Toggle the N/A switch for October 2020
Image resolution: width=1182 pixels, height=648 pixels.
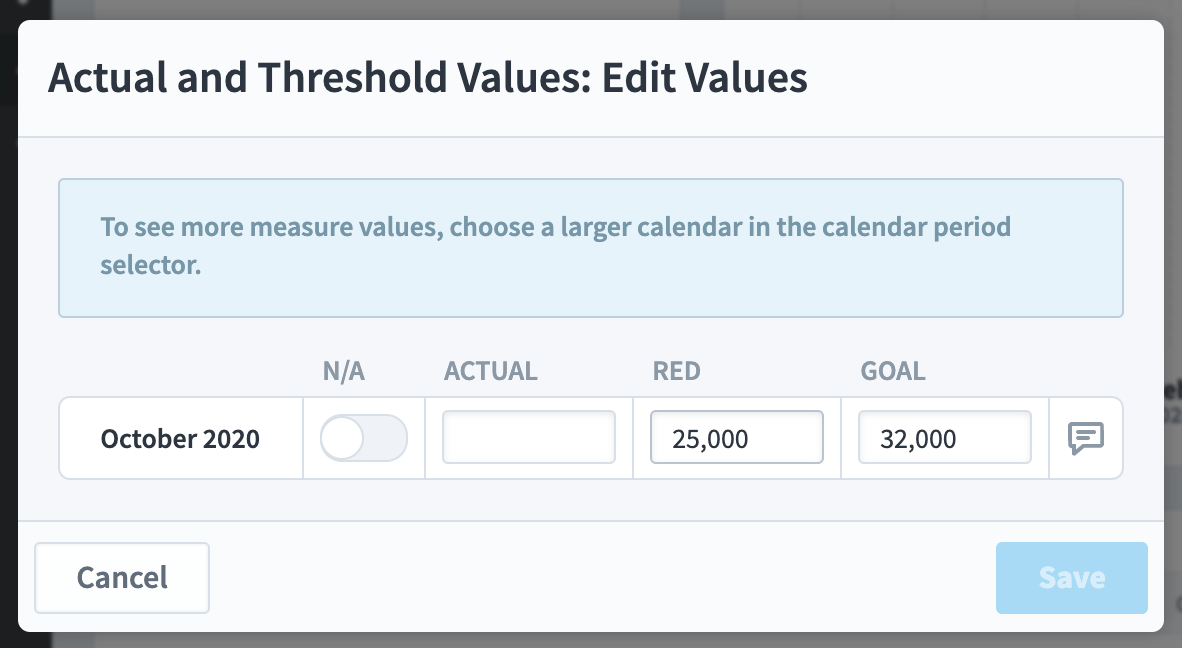tap(364, 438)
